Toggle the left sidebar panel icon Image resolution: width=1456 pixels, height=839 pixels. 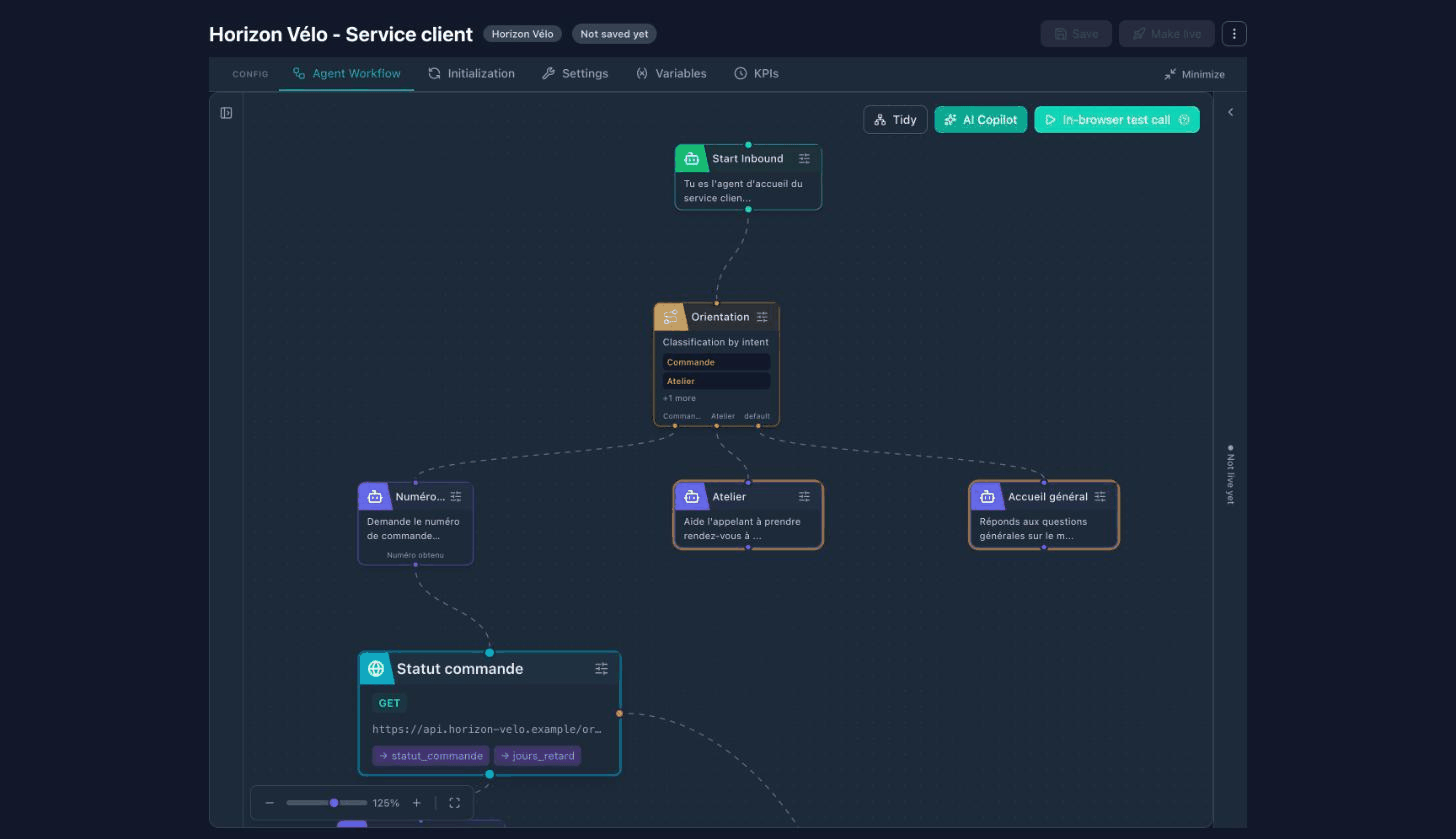pos(226,113)
